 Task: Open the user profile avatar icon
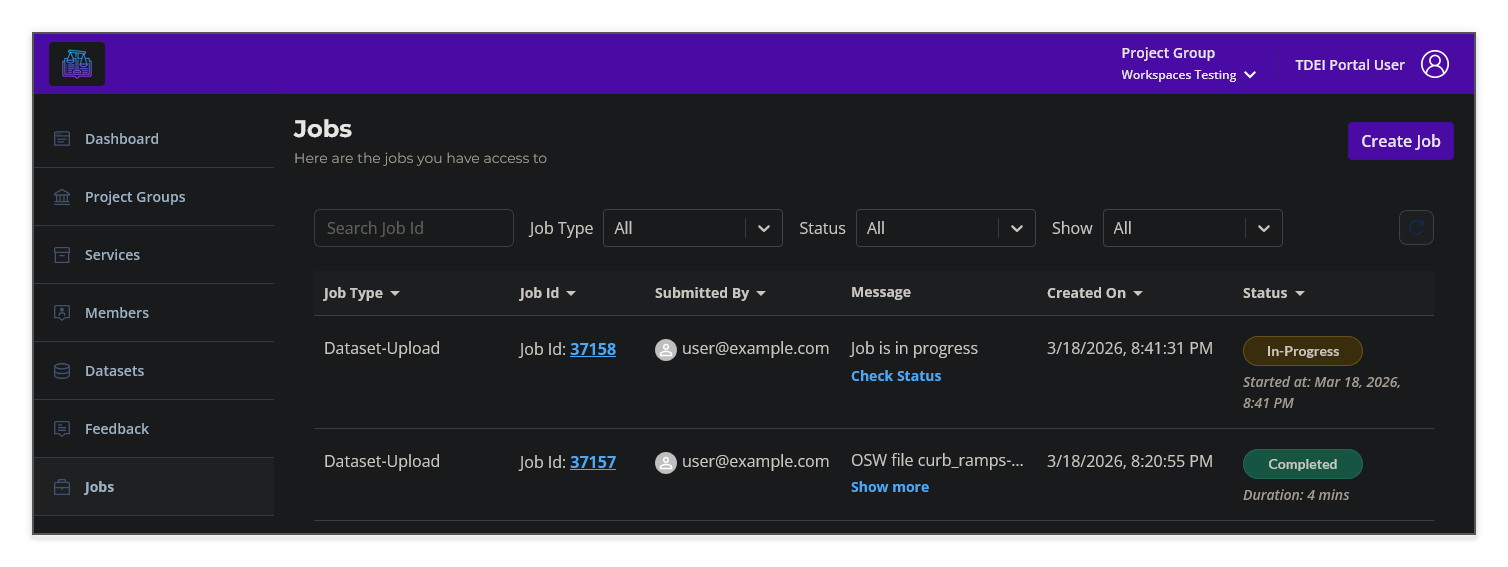(1435, 64)
